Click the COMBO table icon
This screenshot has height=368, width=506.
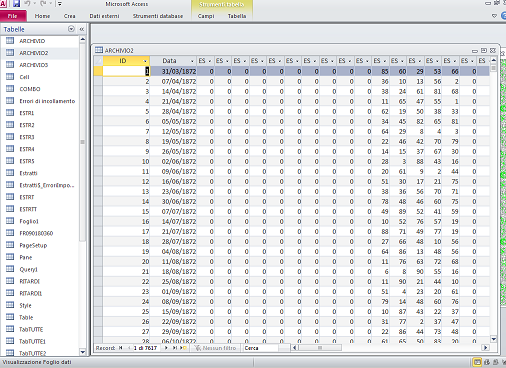pyautogui.click(x=10, y=89)
